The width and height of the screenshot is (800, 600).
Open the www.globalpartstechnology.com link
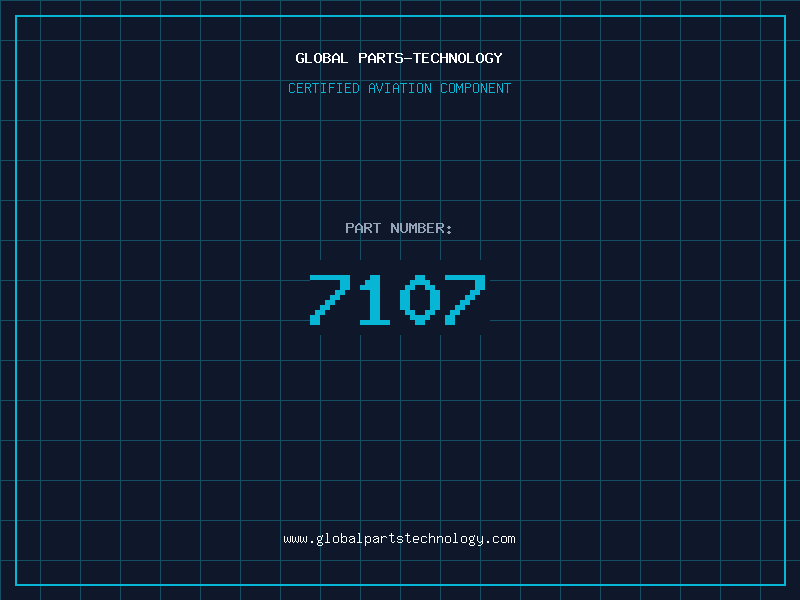399,539
